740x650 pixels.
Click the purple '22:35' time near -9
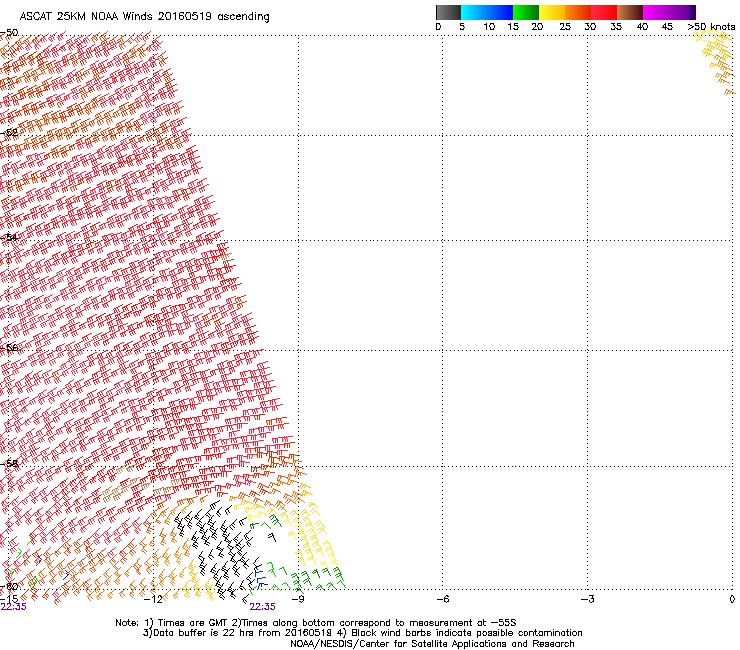pyautogui.click(x=262, y=607)
